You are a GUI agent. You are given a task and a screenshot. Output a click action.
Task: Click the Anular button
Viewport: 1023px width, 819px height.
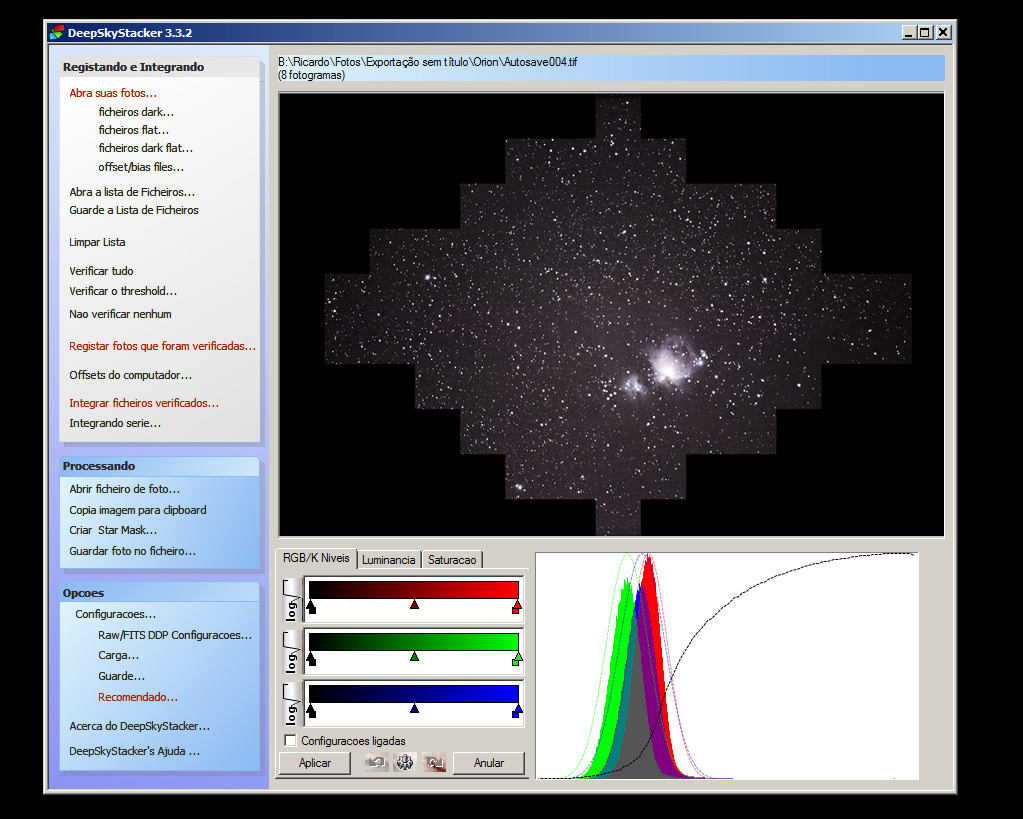489,763
